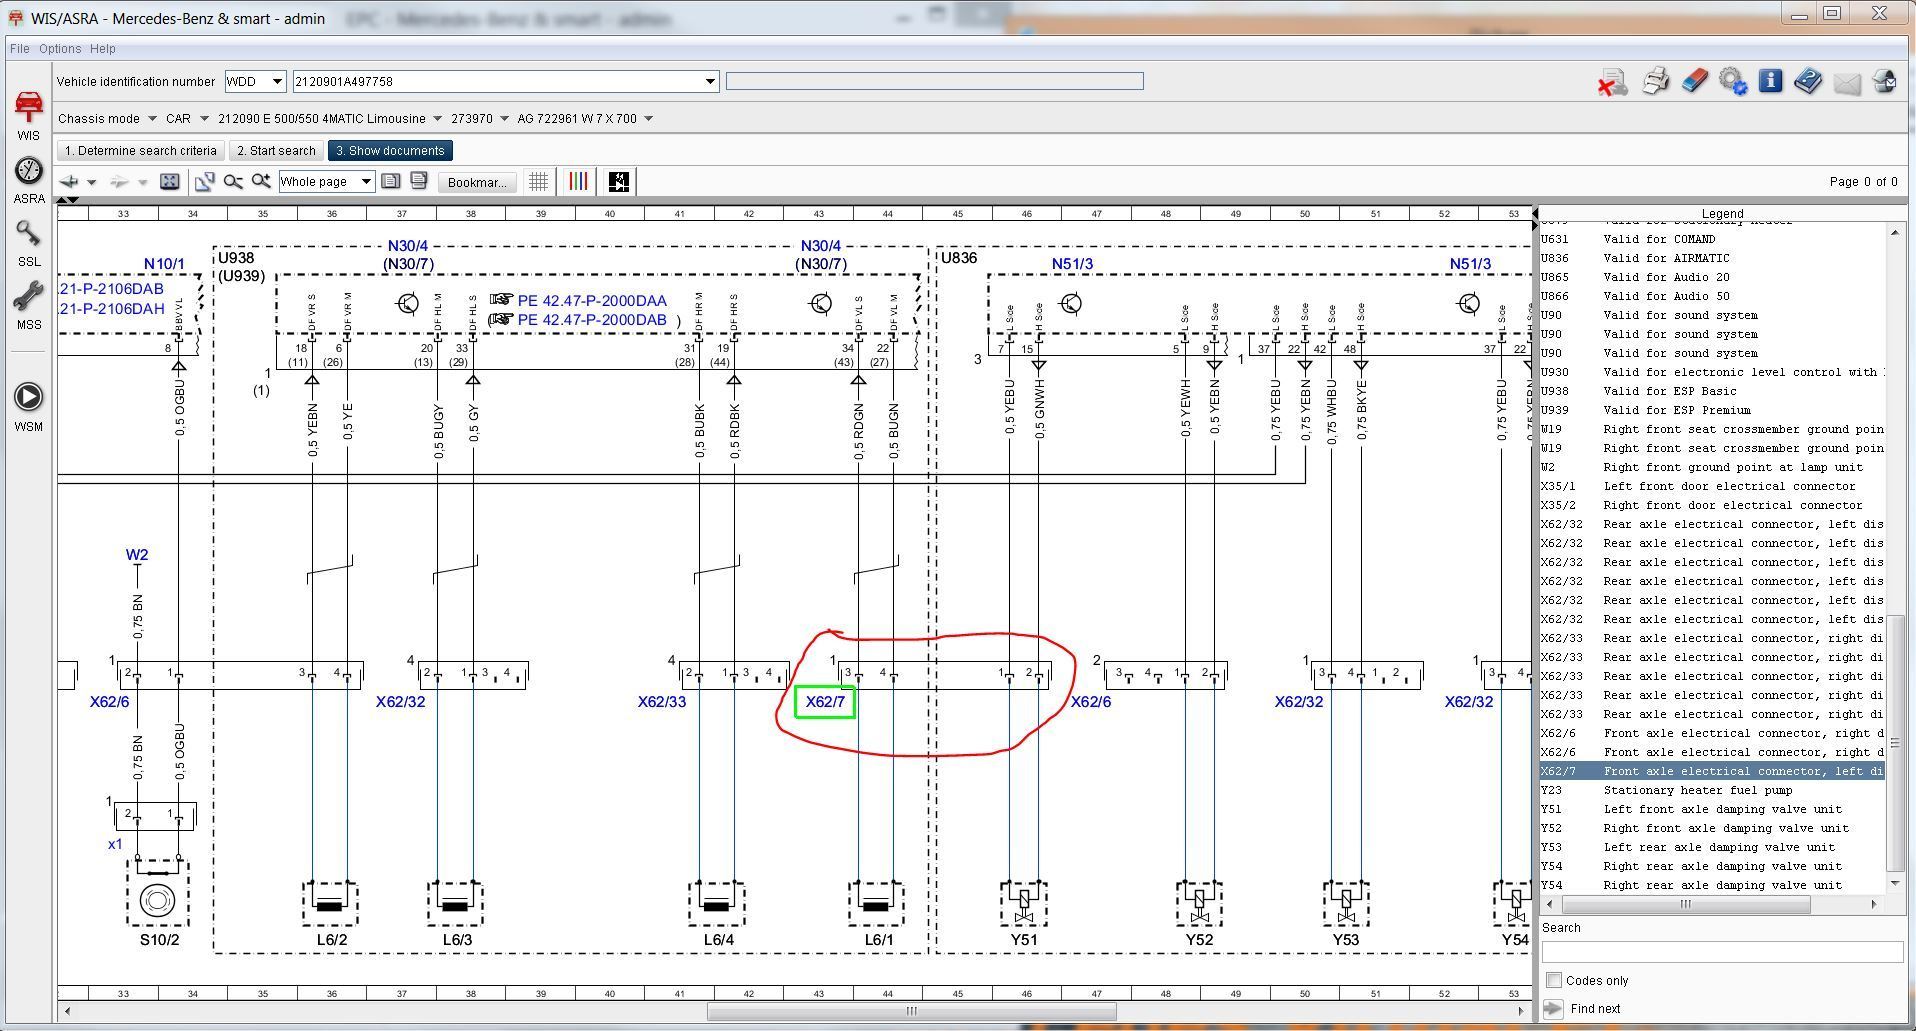Toggle the colored wire lines icon
Viewport: 1916px width, 1031px height.
click(x=578, y=182)
